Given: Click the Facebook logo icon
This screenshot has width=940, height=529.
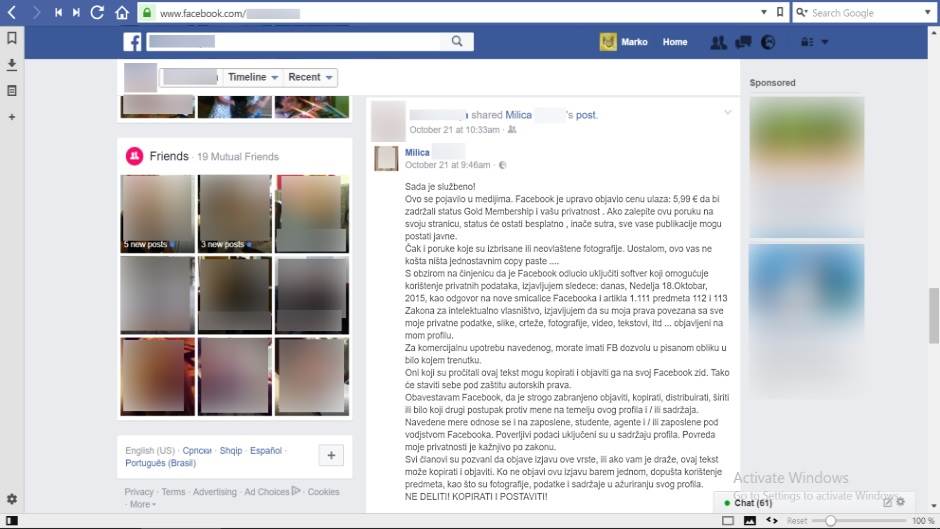Looking at the screenshot, I should click(133, 42).
